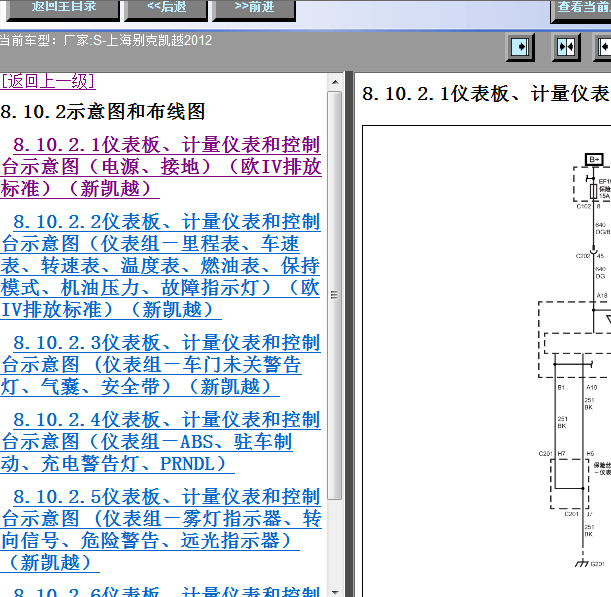This screenshot has height=597, width=611.
Task: Click the 返回主目录 button
Action: [63, 9]
